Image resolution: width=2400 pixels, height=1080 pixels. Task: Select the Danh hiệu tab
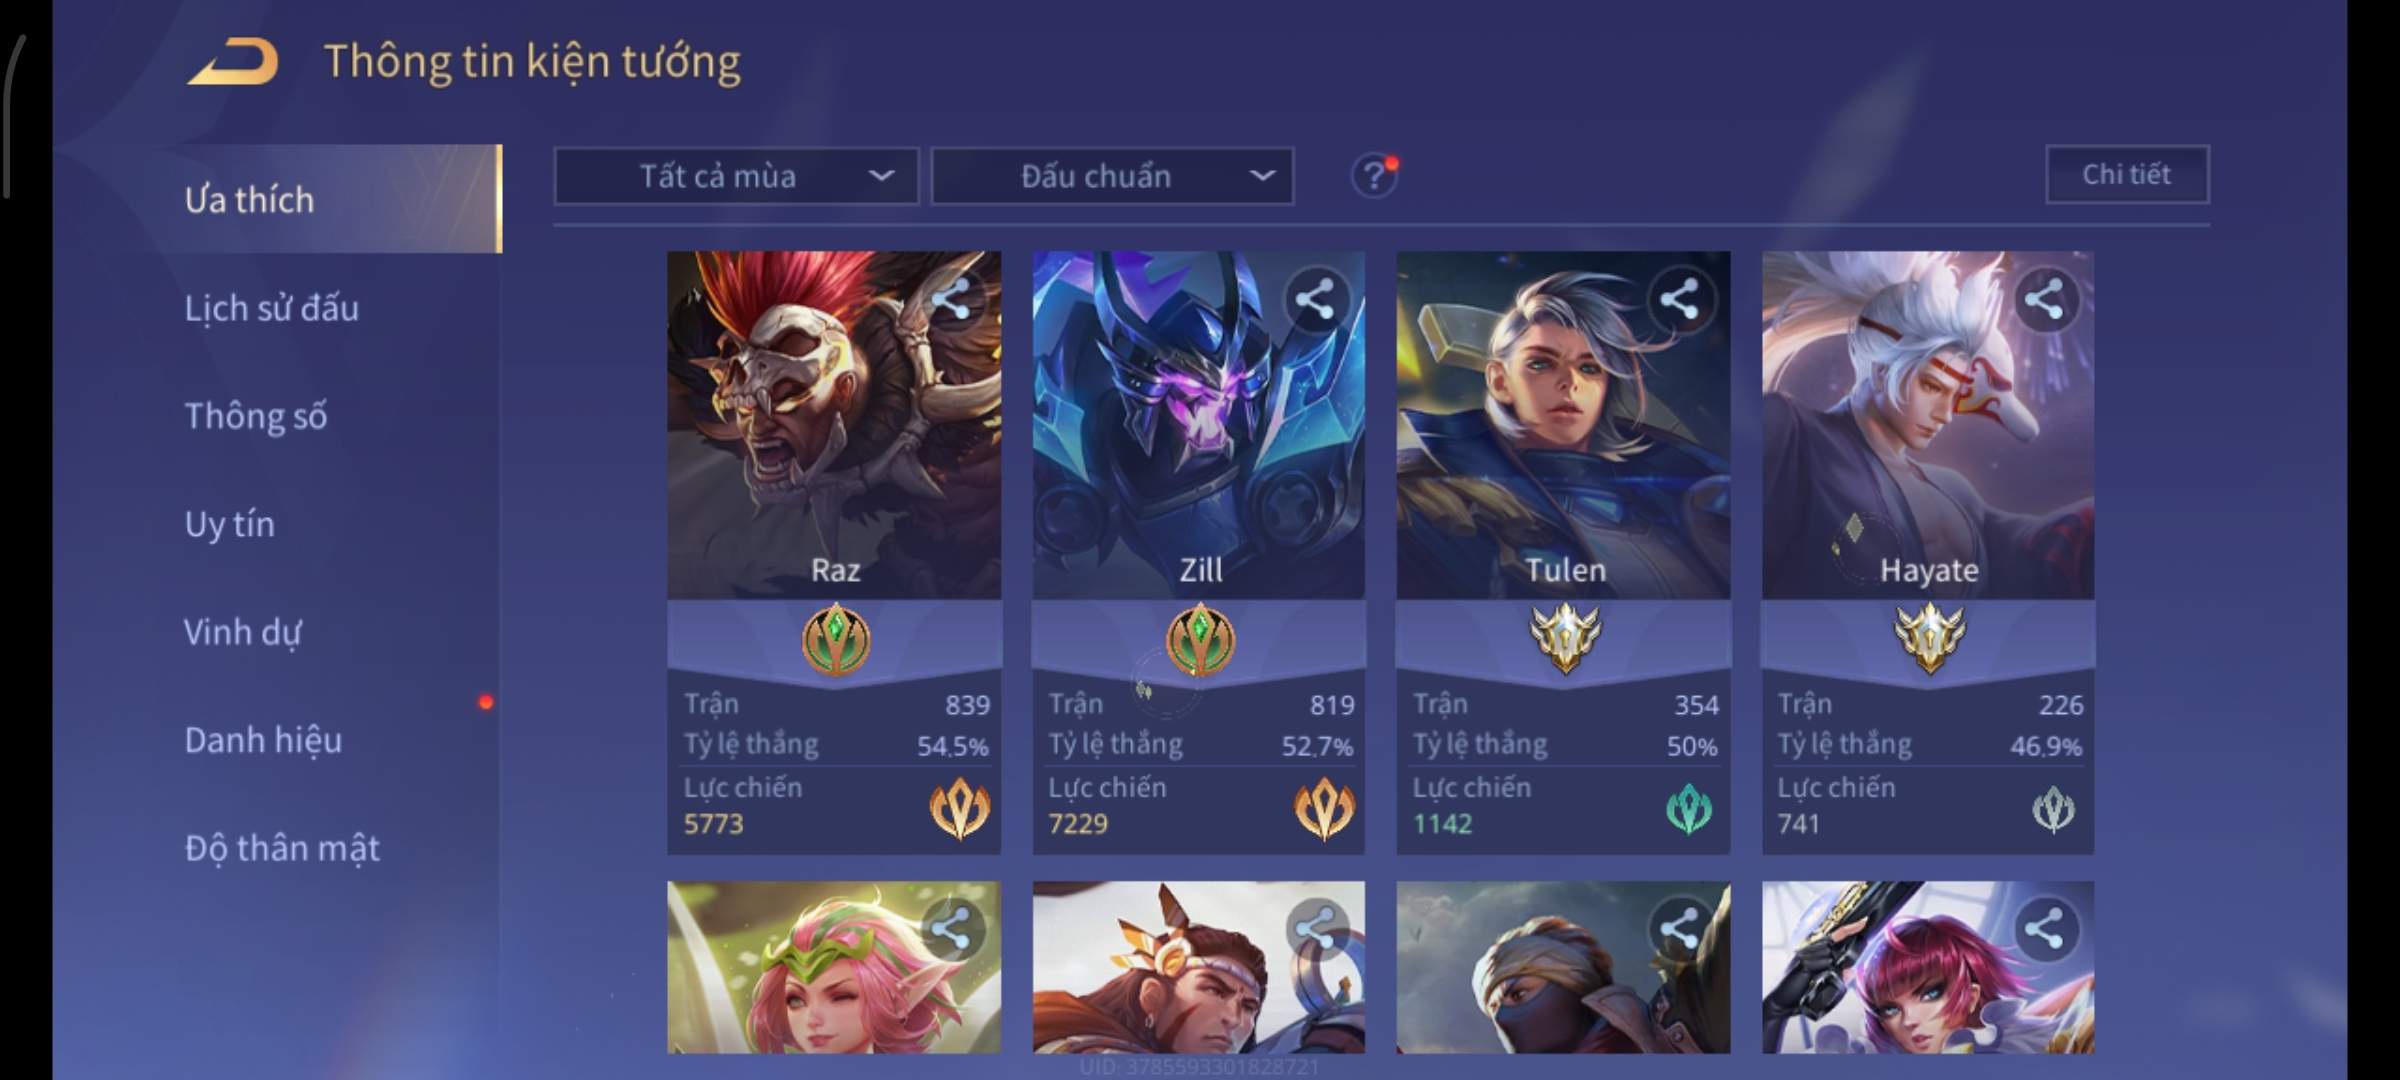pos(263,740)
